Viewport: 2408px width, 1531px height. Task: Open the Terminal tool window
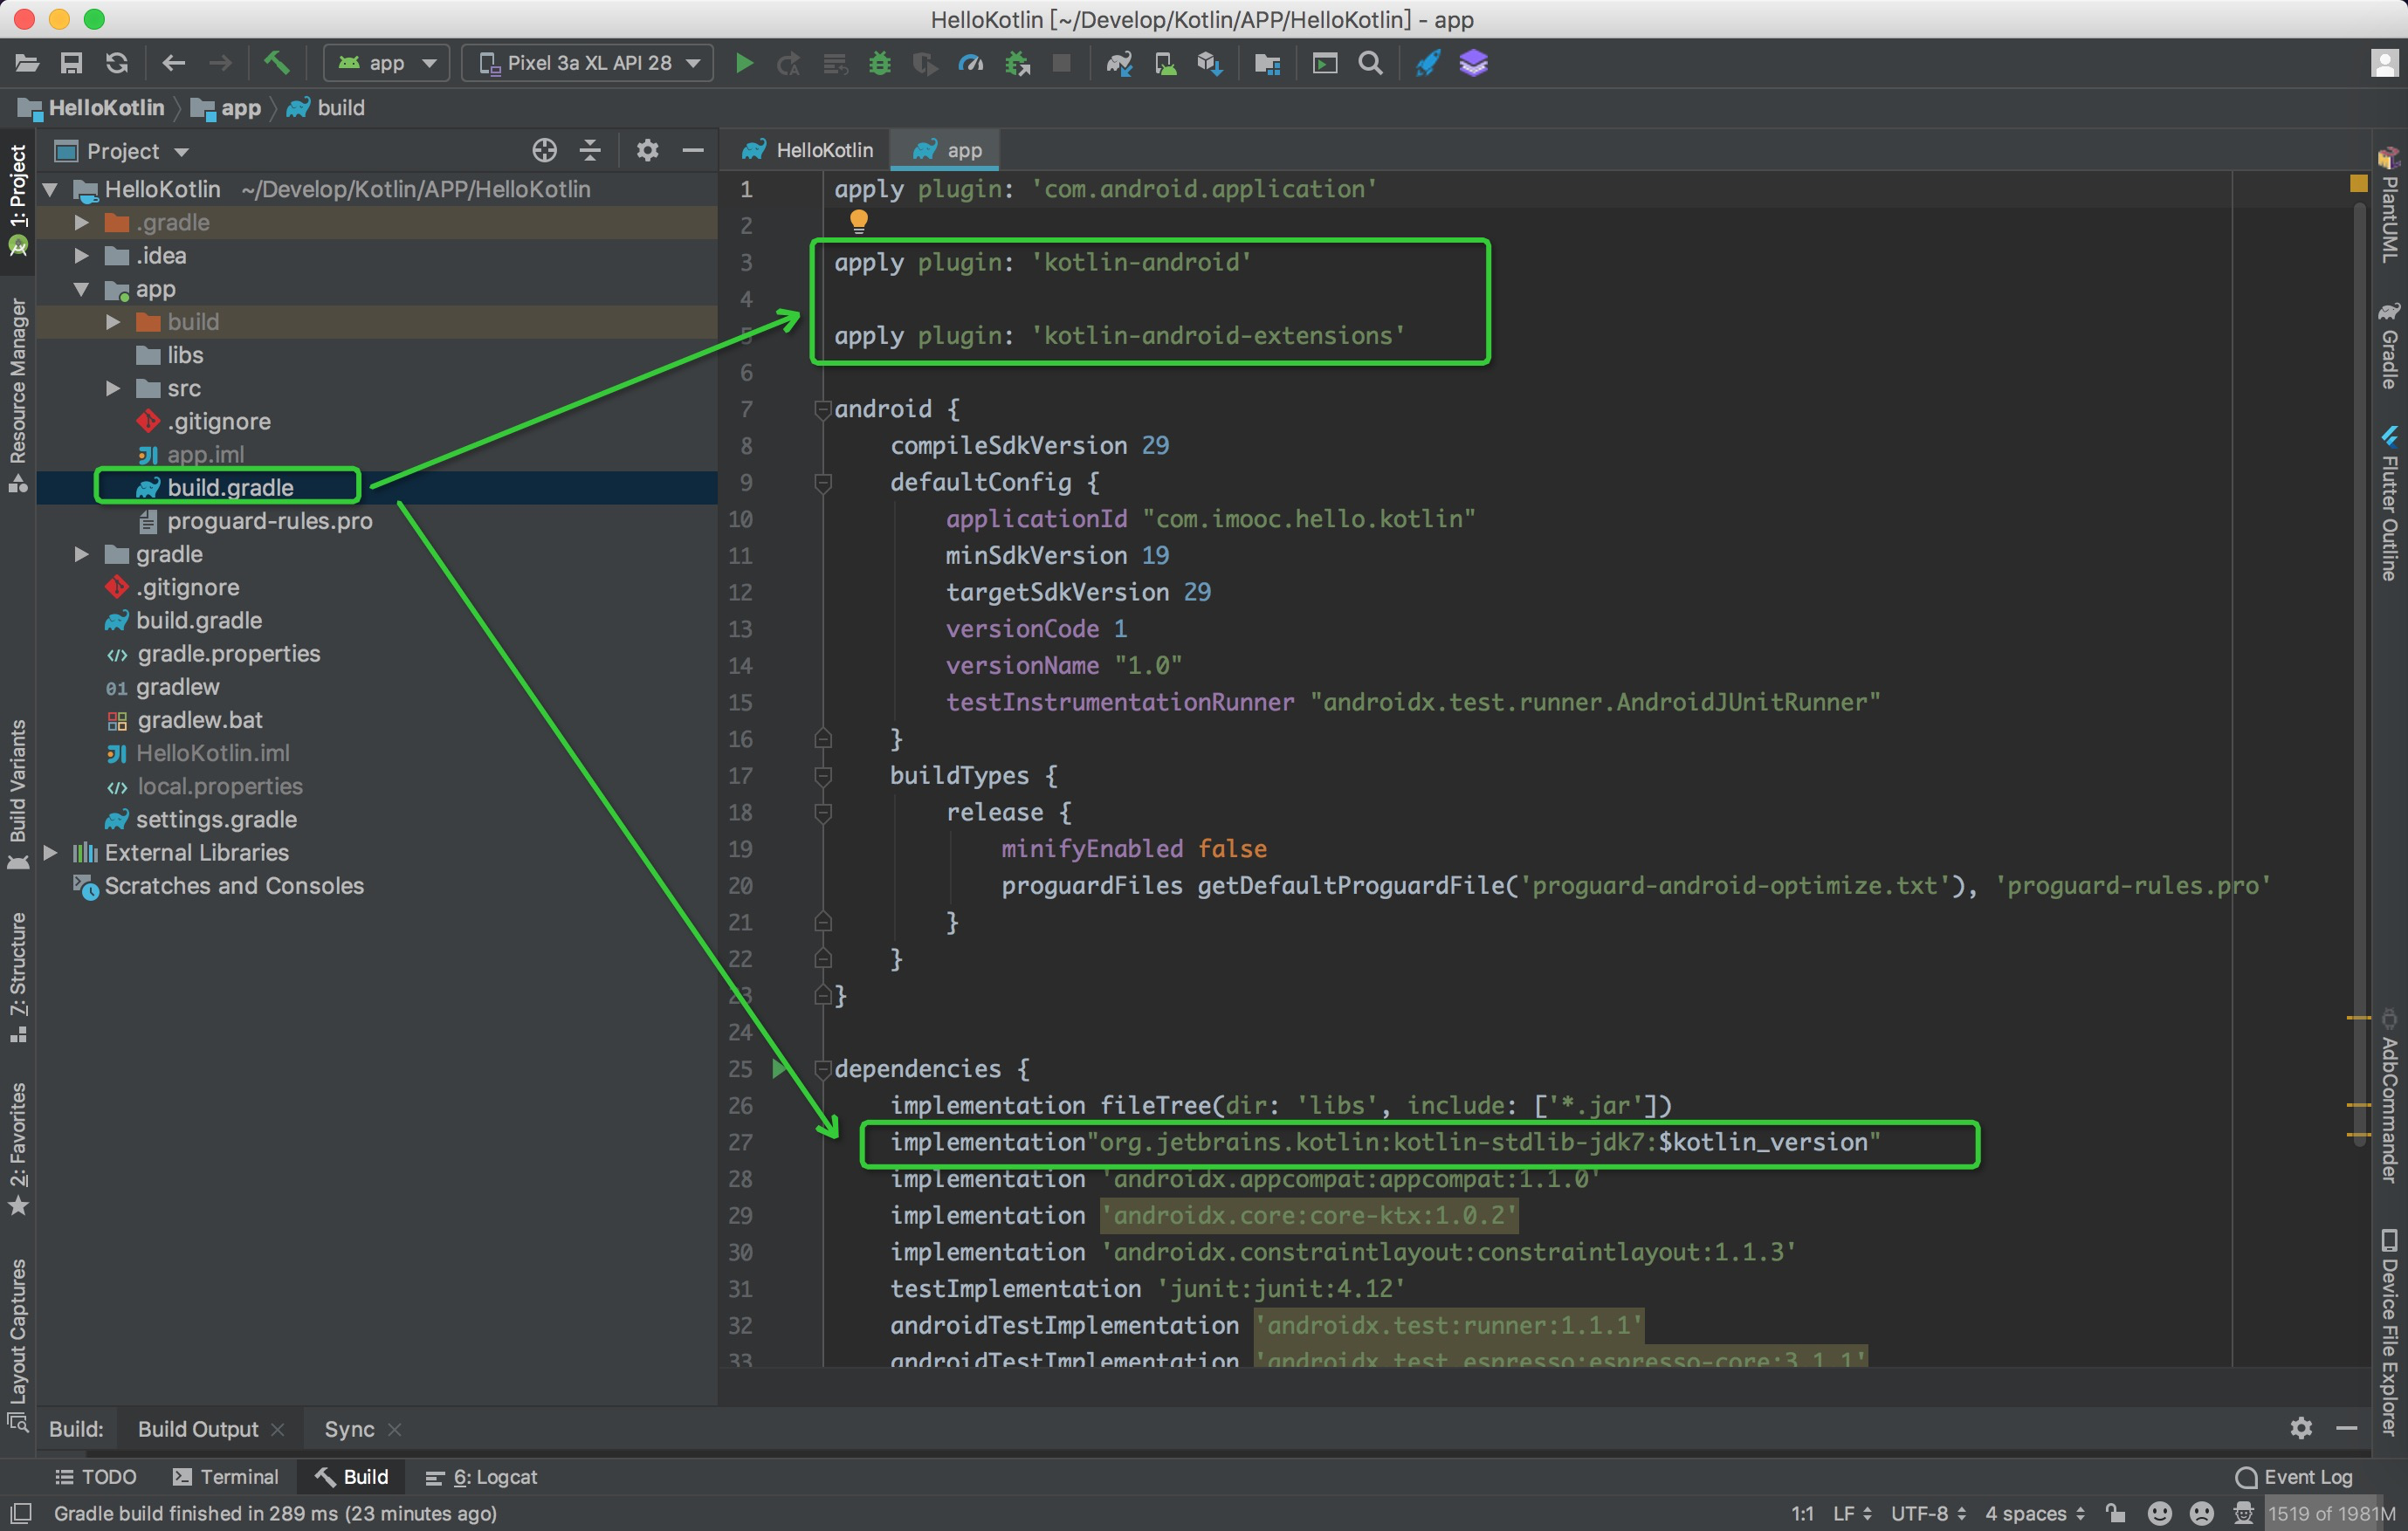click(x=226, y=1476)
